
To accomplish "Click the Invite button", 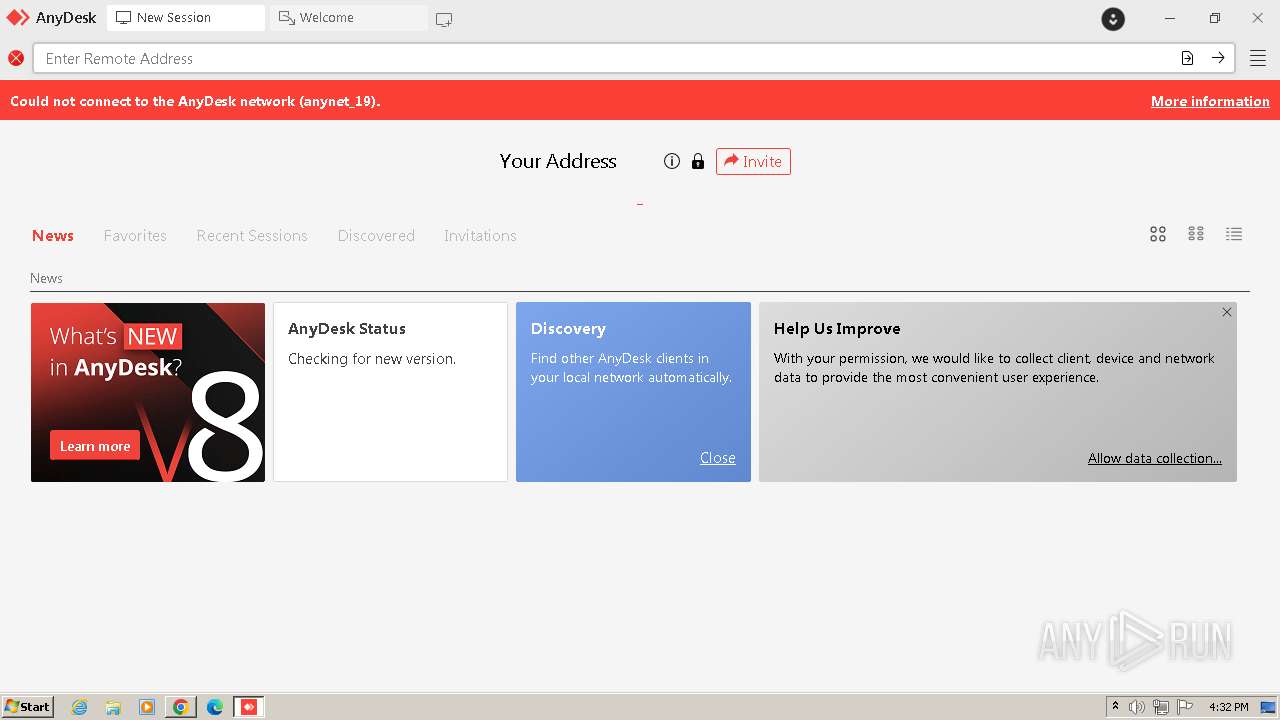I will click(753, 161).
